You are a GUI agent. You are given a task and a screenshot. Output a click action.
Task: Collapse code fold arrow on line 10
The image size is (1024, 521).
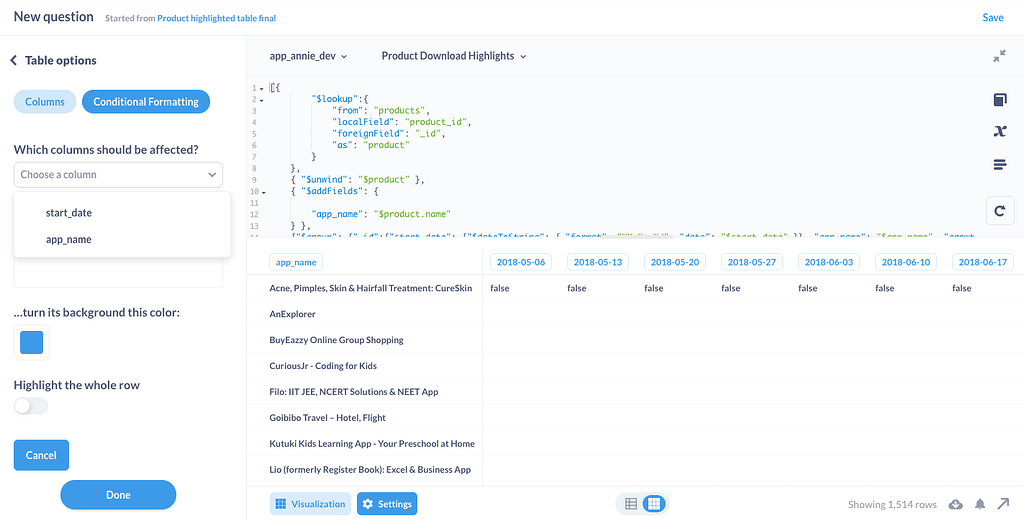click(262, 193)
